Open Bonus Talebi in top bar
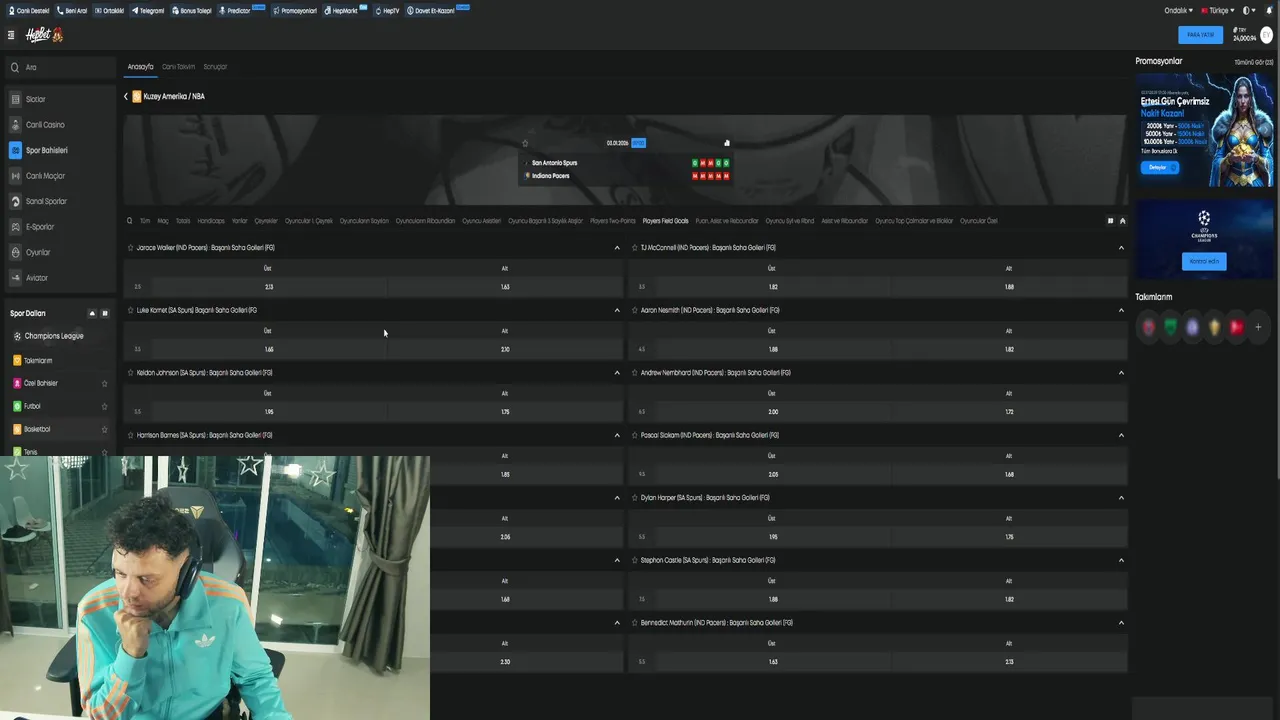The width and height of the screenshot is (1280, 720). 191,10
